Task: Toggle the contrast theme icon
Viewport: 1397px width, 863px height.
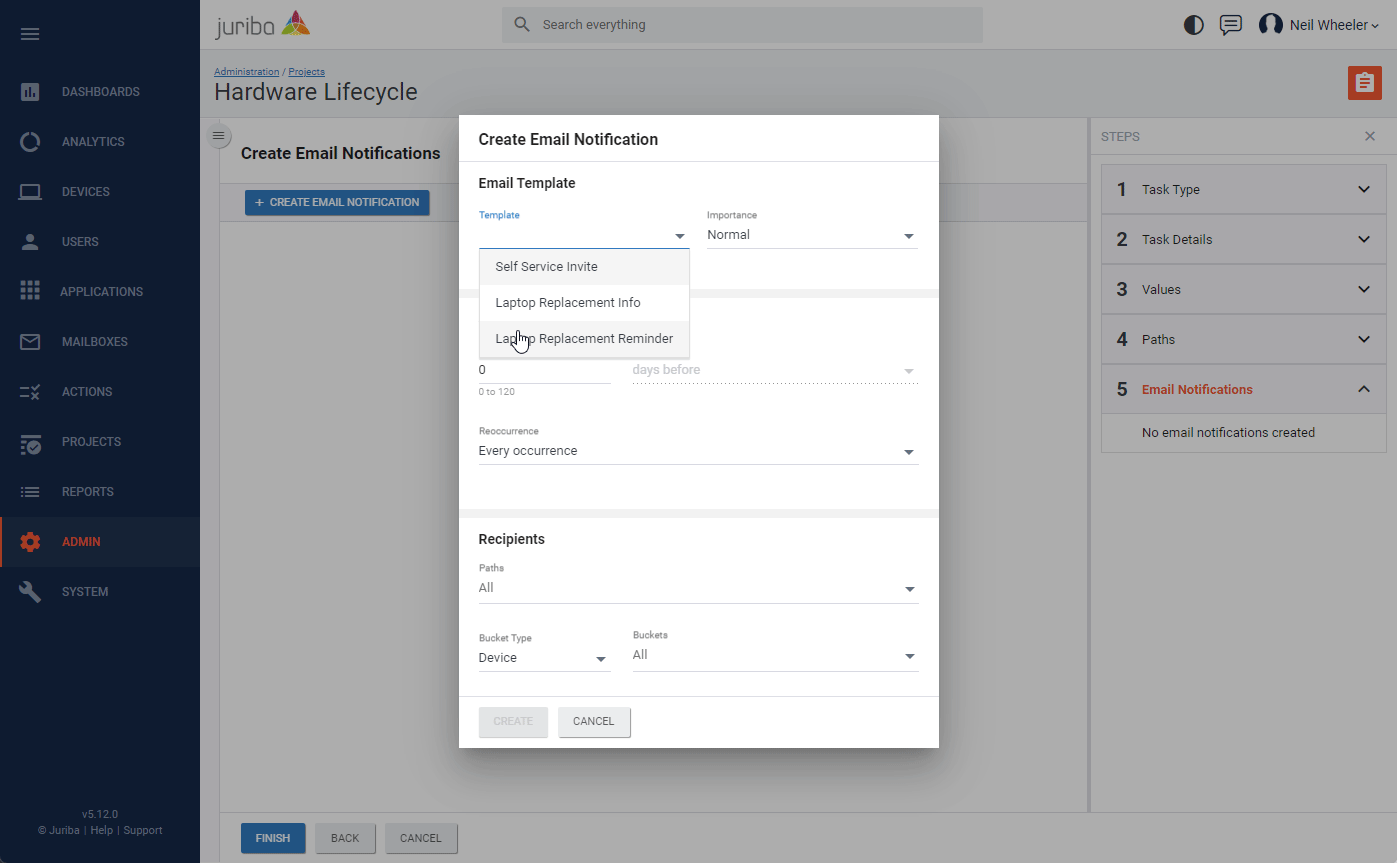Action: (x=1193, y=25)
